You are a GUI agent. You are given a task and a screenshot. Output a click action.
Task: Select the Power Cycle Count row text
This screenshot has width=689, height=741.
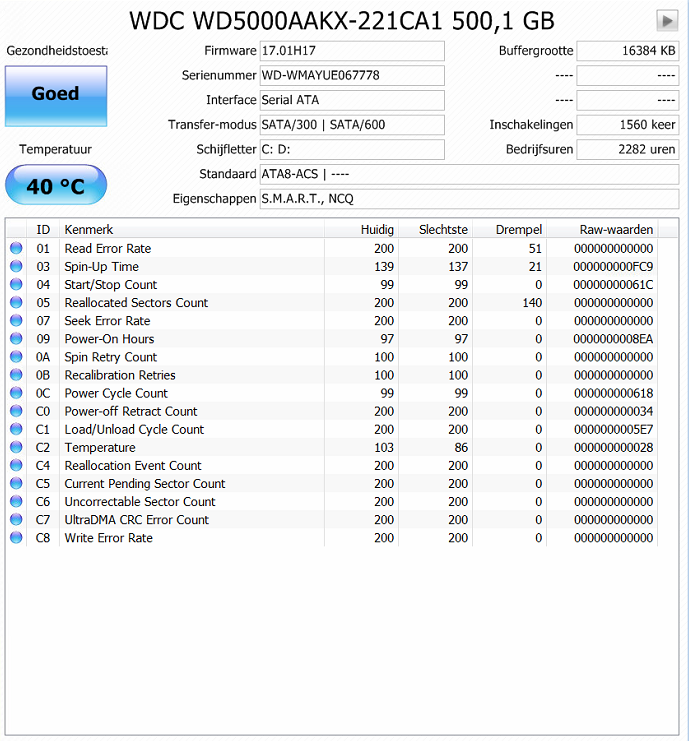tap(116, 393)
